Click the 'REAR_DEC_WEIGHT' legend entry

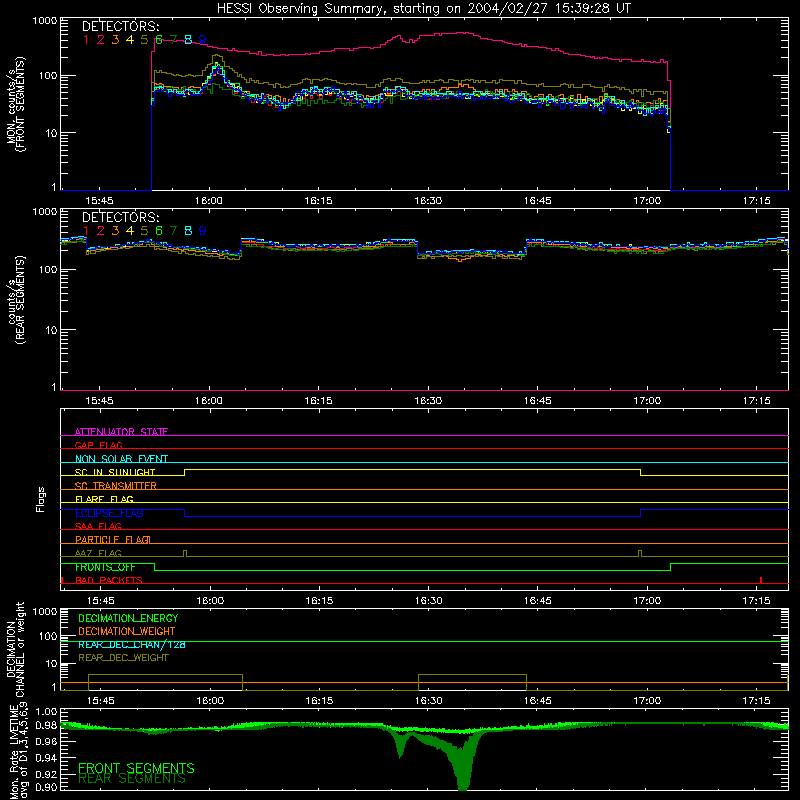tap(123, 658)
